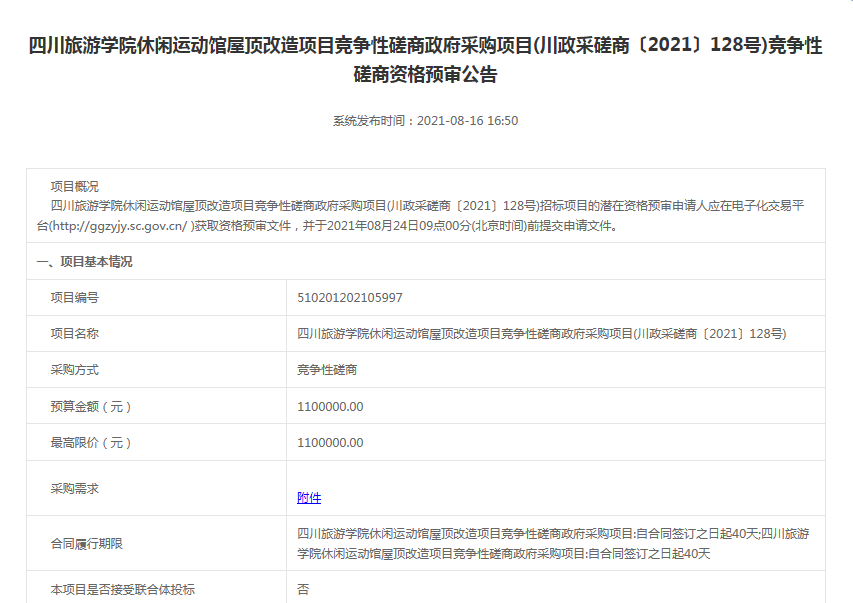Image resolution: width=853 pixels, height=603 pixels.
Task: Select the 否 value cell
Action: [x=556, y=587]
